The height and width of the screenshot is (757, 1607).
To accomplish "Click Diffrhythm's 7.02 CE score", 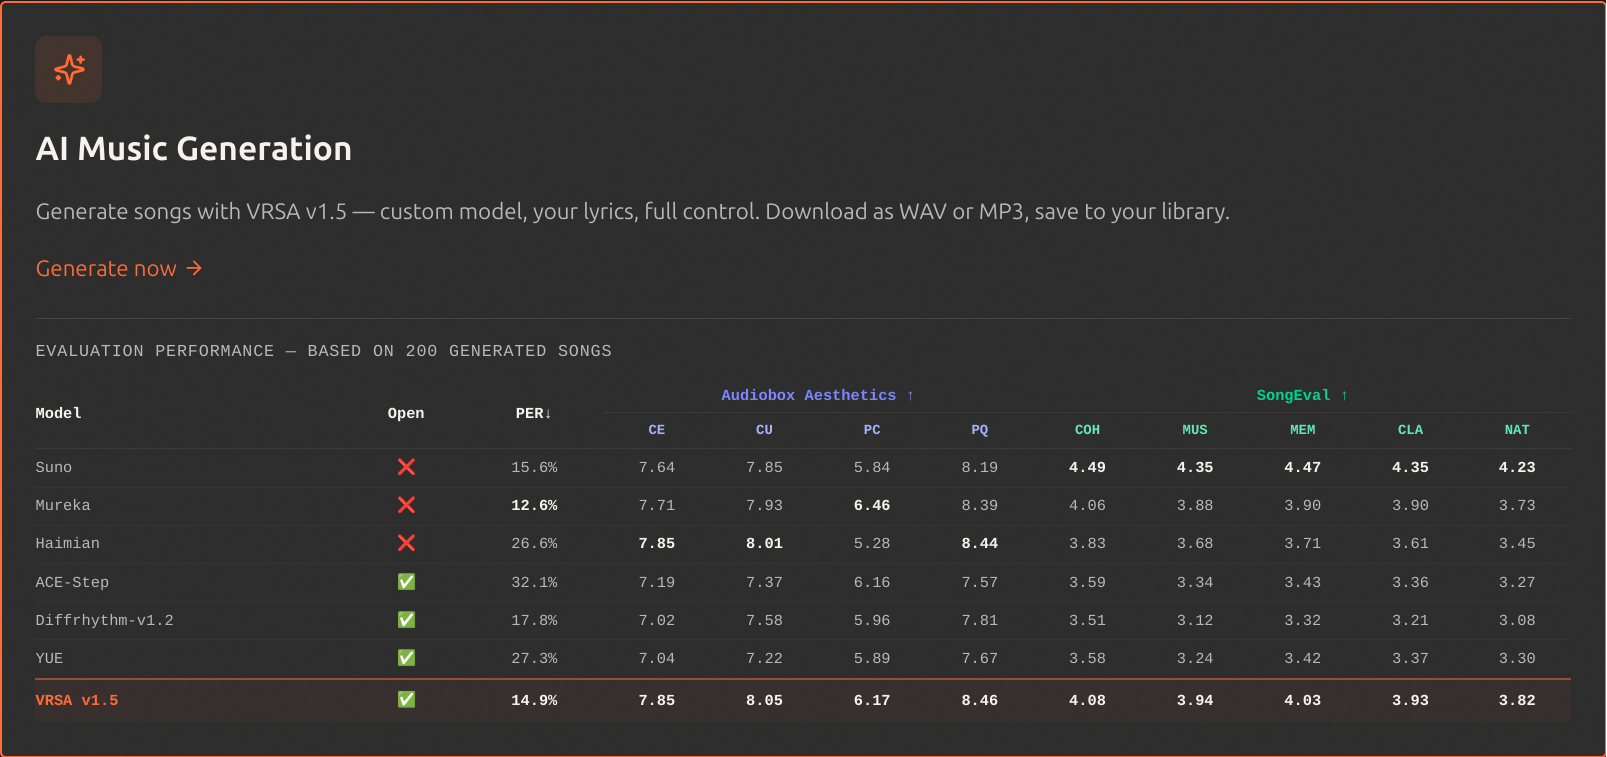I will click(657, 620).
